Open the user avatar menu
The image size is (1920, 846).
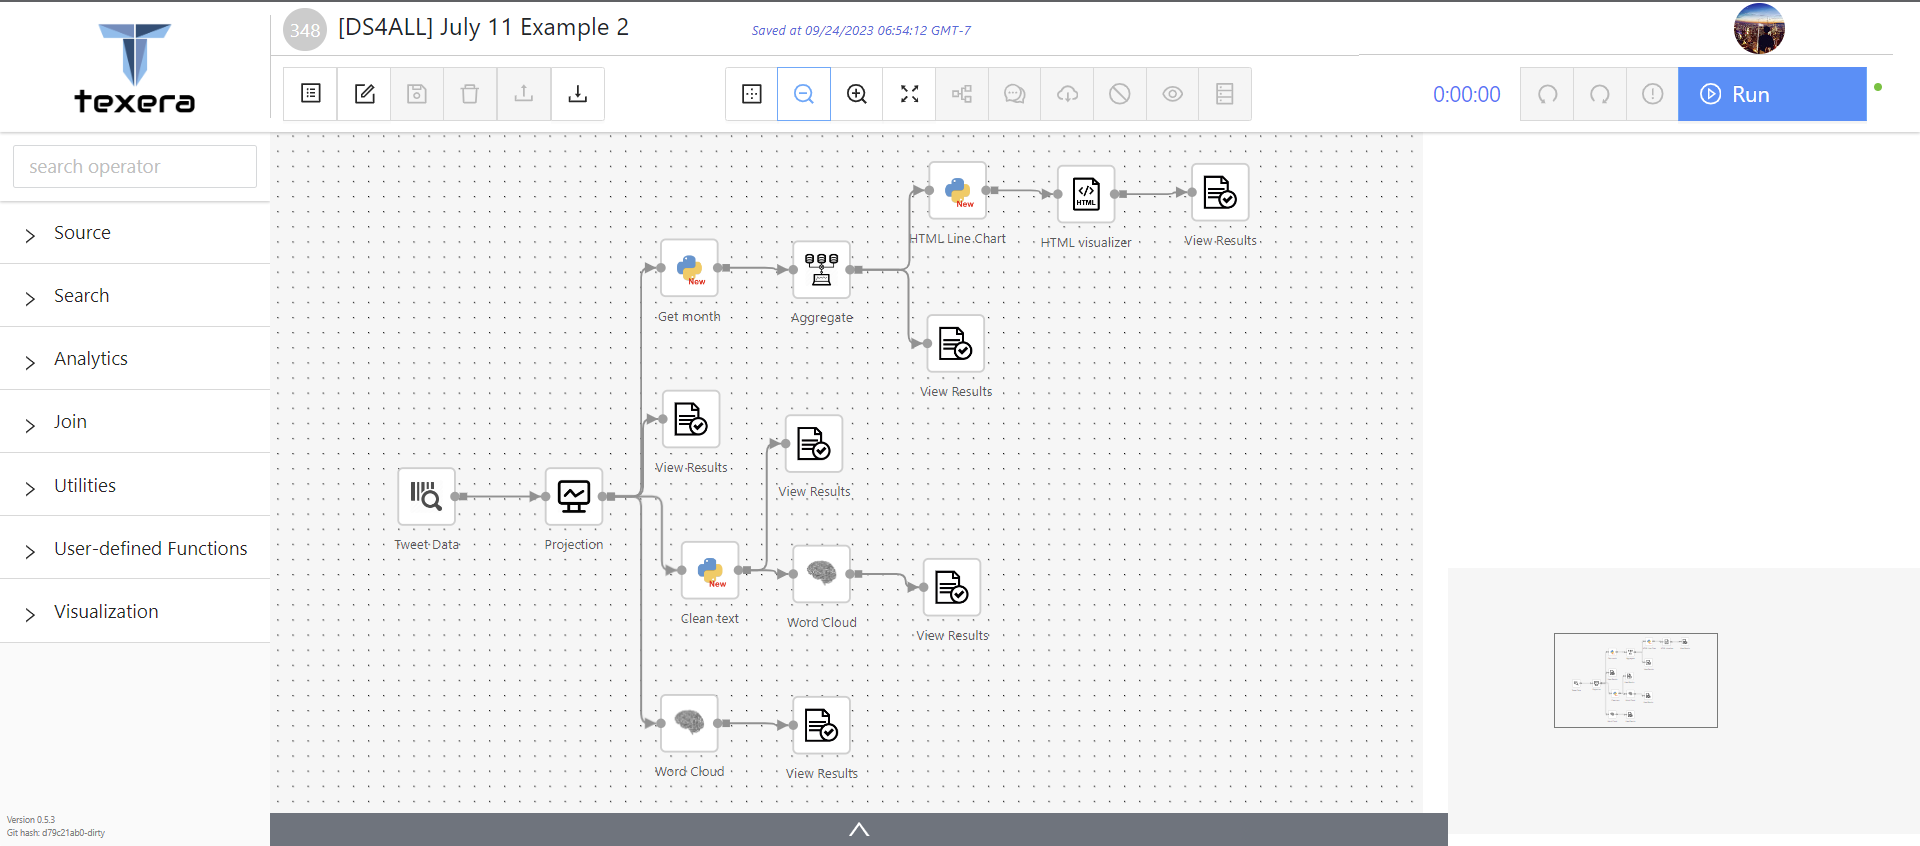click(x=1759, y=28)
